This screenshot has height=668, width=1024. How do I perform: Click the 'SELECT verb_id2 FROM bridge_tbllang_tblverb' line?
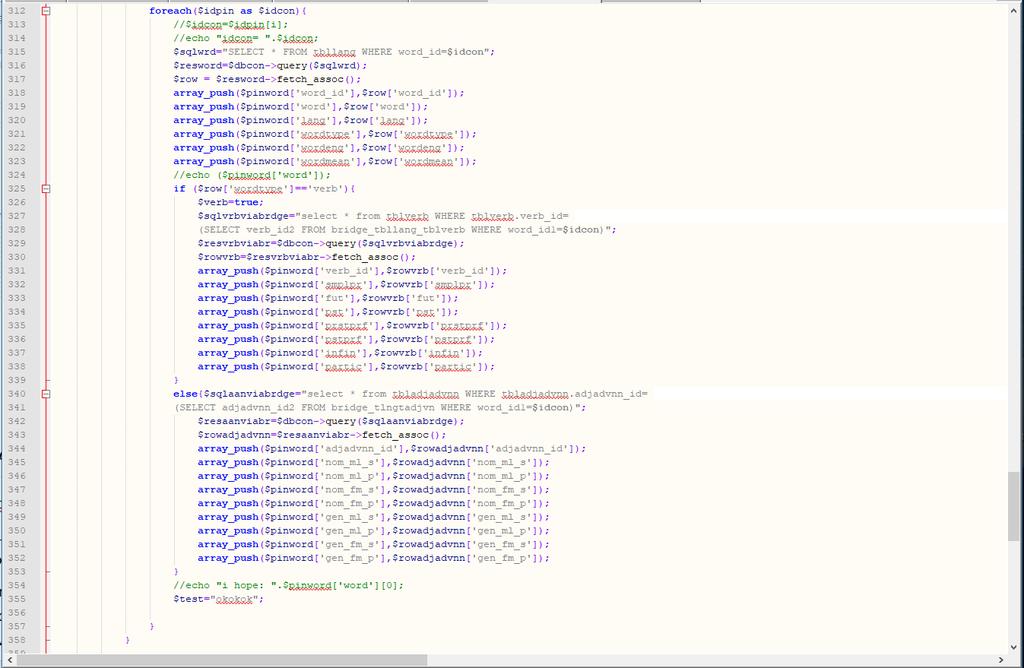click(407, 231)
